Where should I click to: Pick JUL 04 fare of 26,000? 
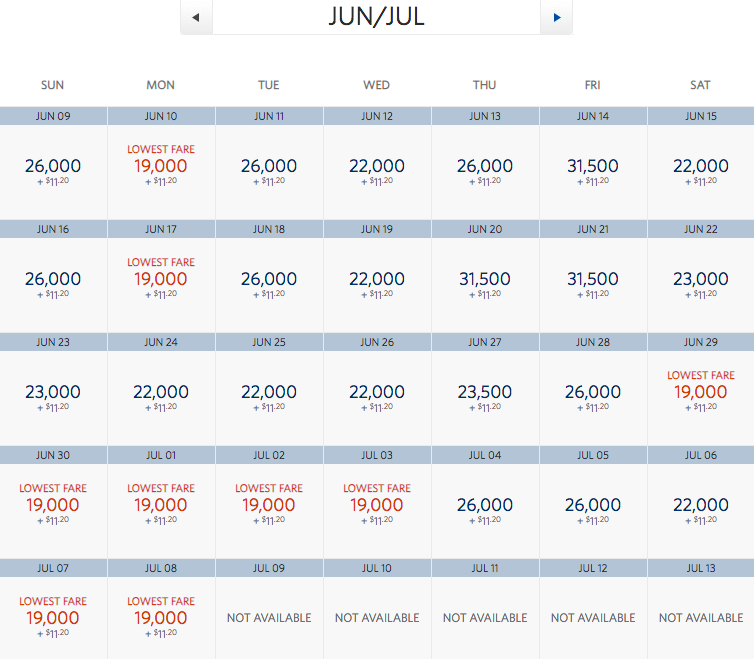click(x=485, y=505)
